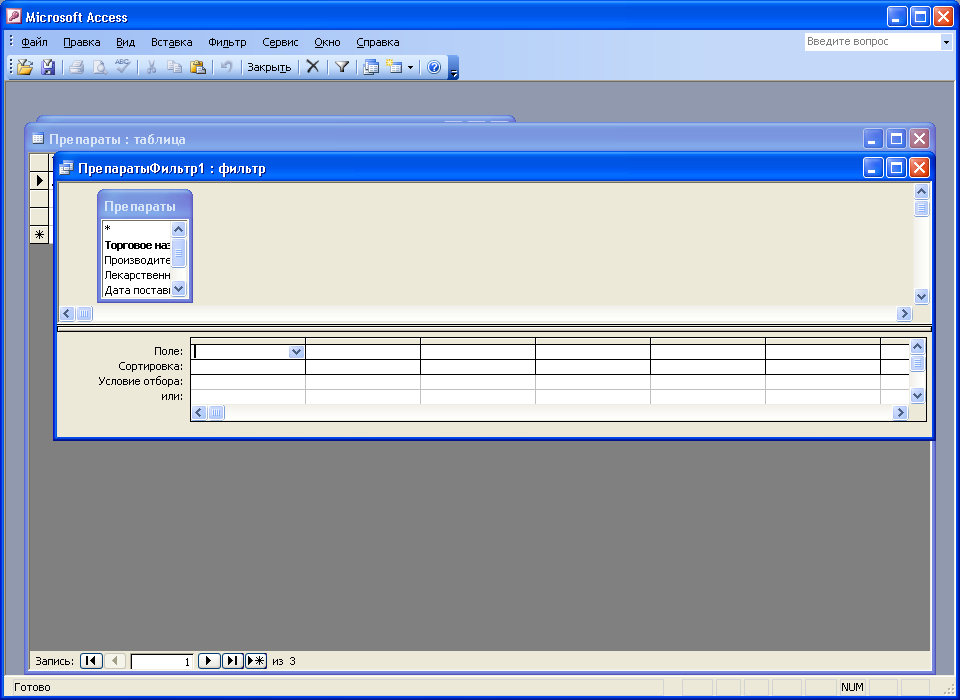Apply the filter using the funnel icon
Screen dimensions: 960x700
coord(342,67)
